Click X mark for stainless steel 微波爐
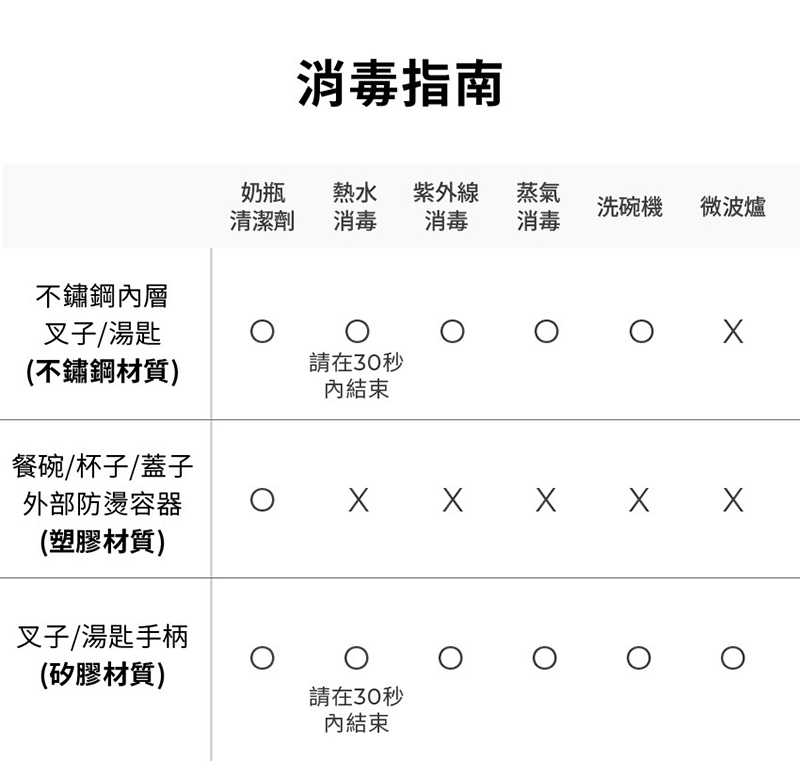The height and width of the screenshot is (761, 800). [733, 332]
